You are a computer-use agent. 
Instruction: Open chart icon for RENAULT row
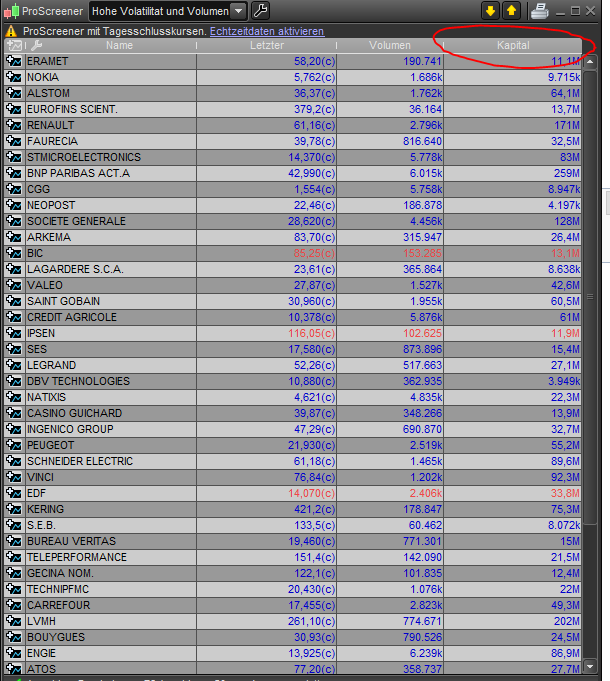pos(14,125)
